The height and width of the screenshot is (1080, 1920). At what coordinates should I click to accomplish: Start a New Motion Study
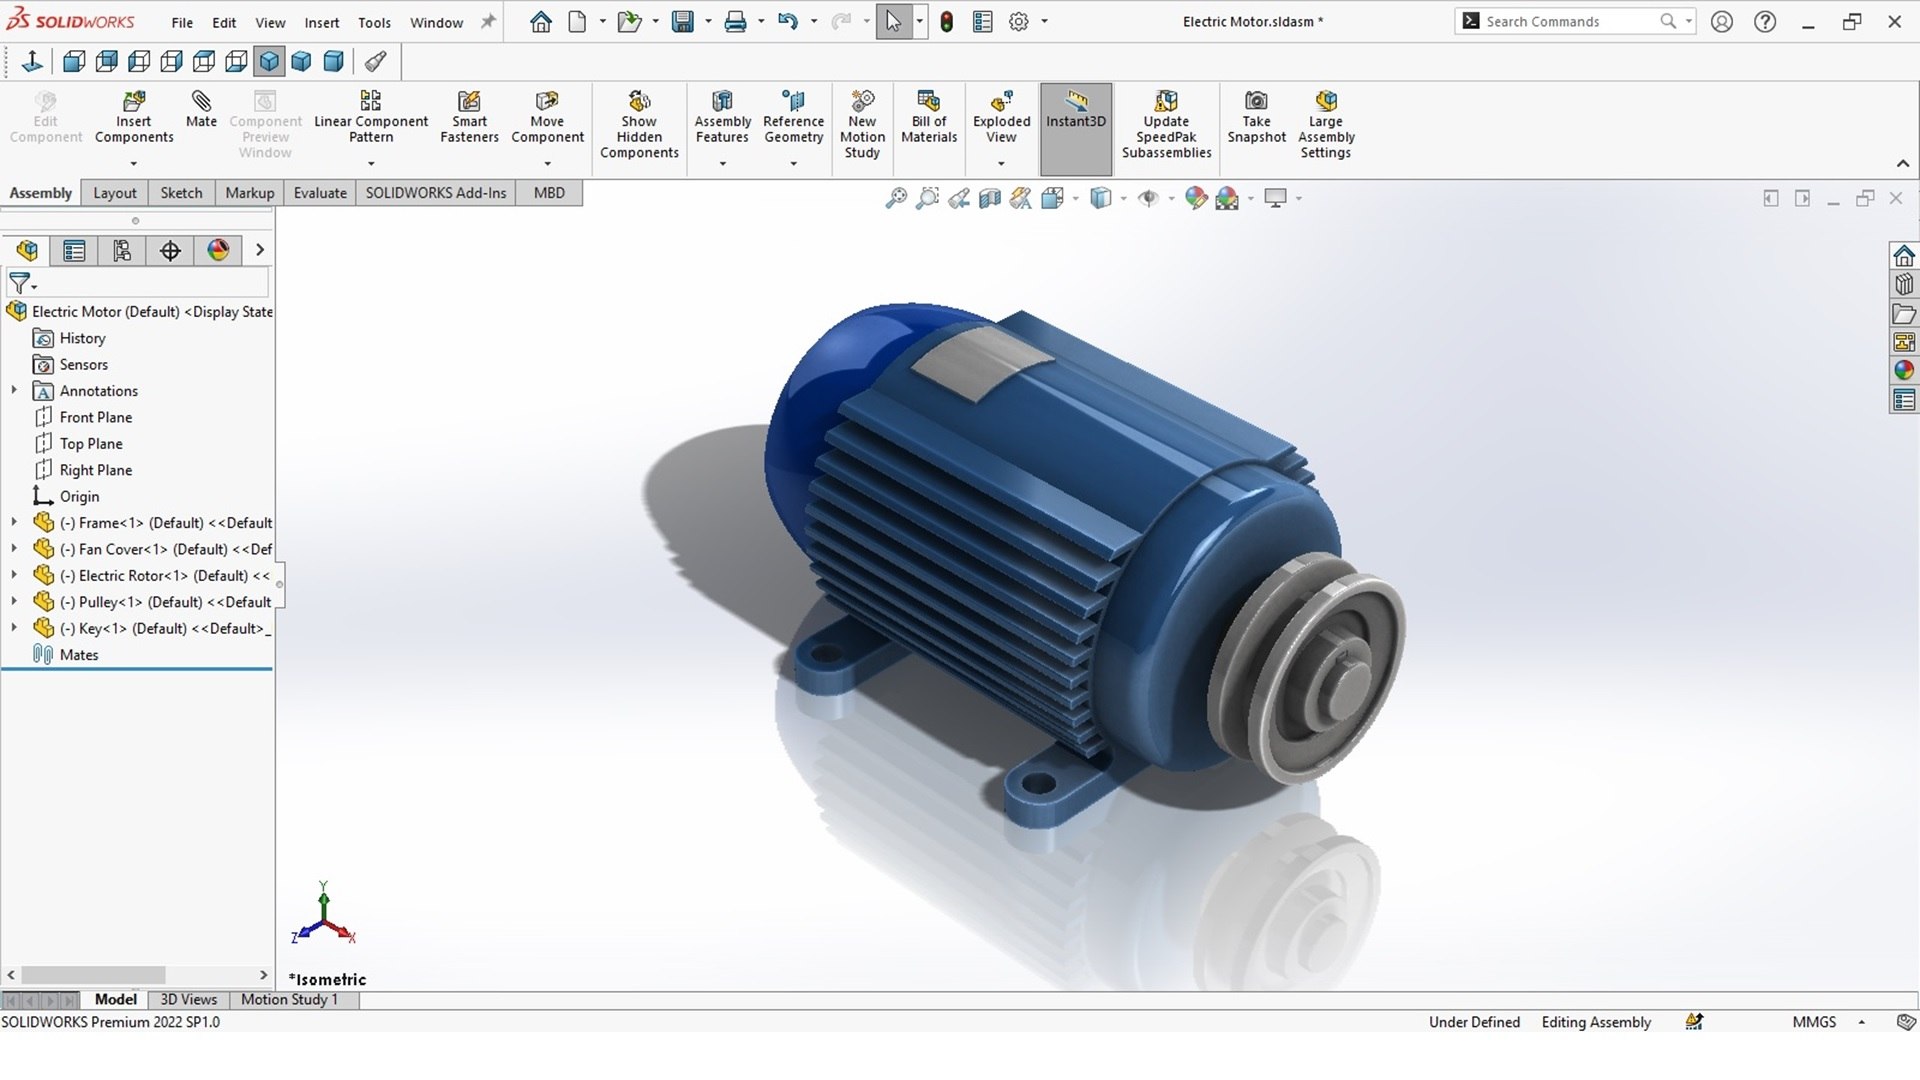point(862,125)
